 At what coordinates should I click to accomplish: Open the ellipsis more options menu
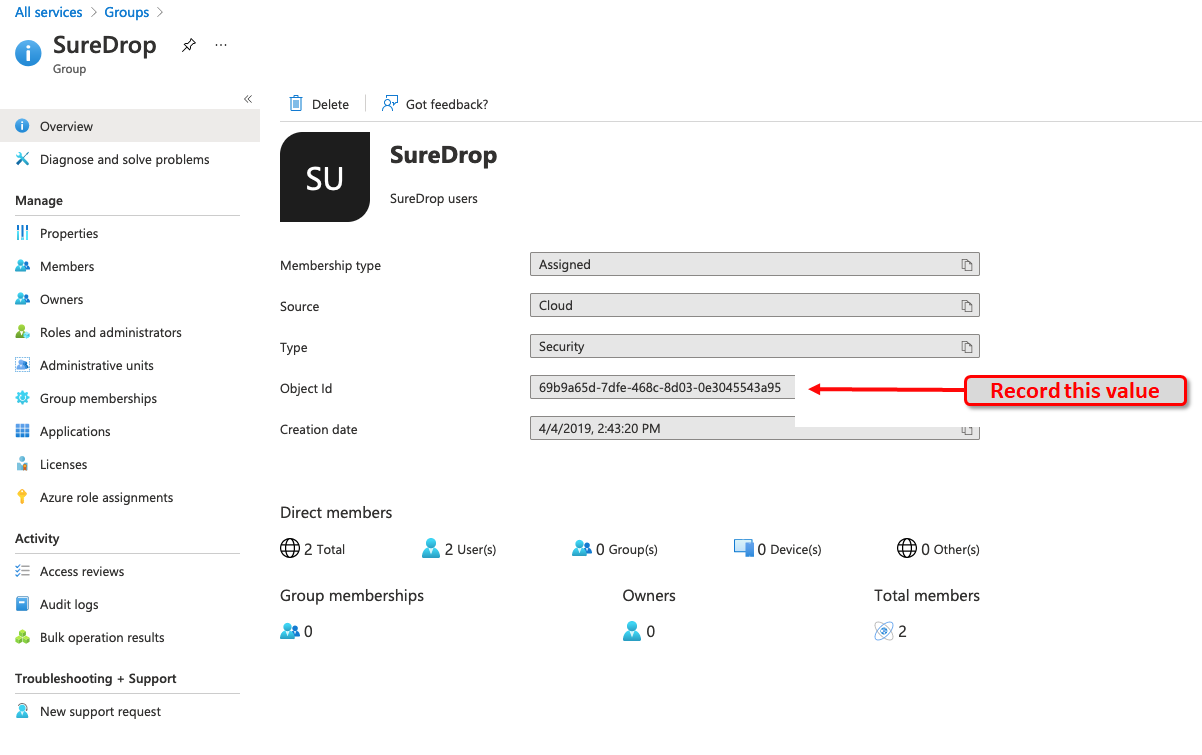click(221, 45)
